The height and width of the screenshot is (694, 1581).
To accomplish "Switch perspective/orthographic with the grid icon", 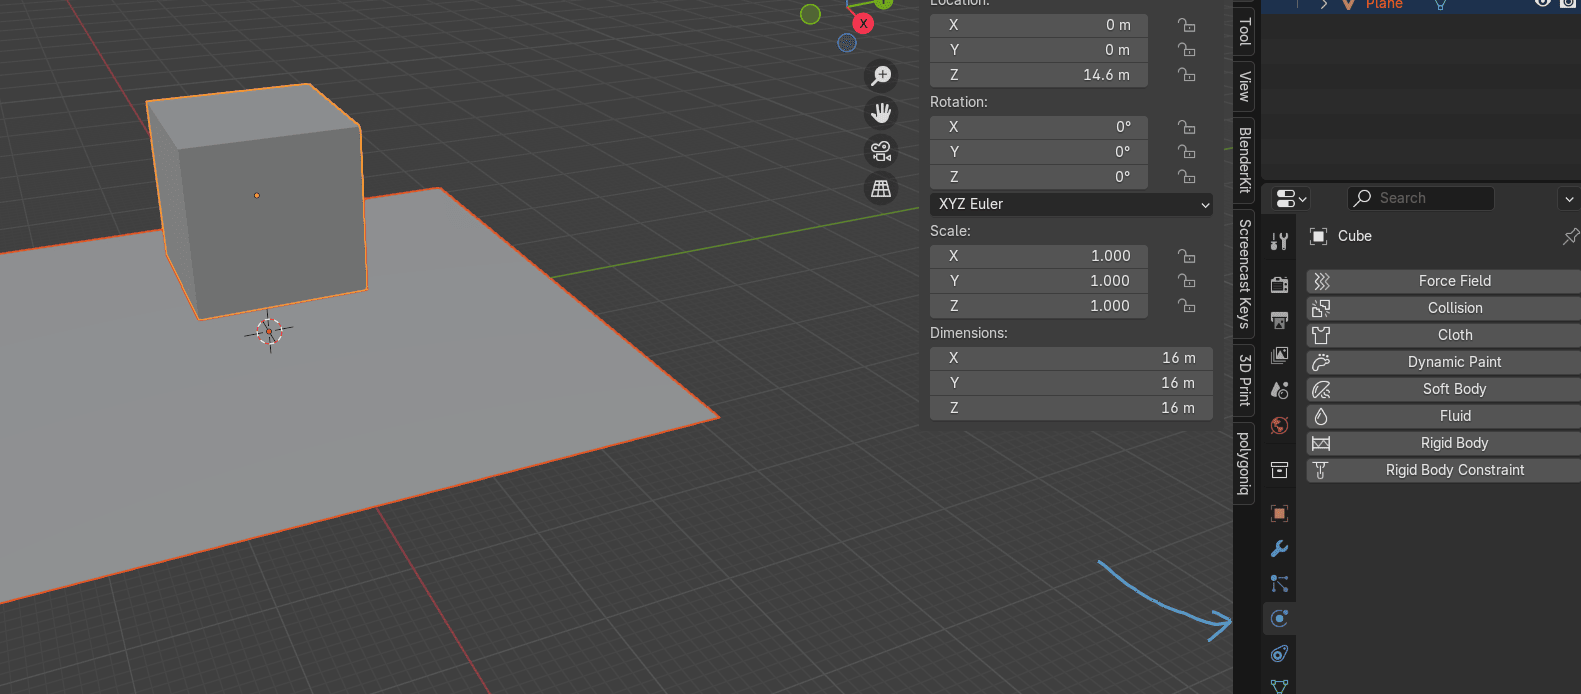I will coord(881,188).
